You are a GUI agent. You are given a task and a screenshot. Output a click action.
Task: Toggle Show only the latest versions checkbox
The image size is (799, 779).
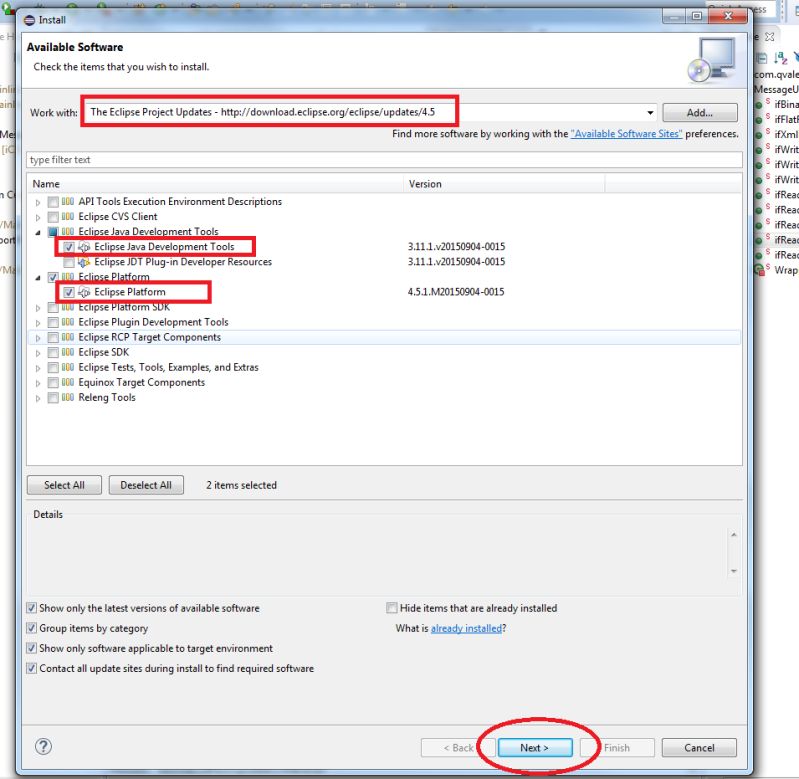point(32,608)
